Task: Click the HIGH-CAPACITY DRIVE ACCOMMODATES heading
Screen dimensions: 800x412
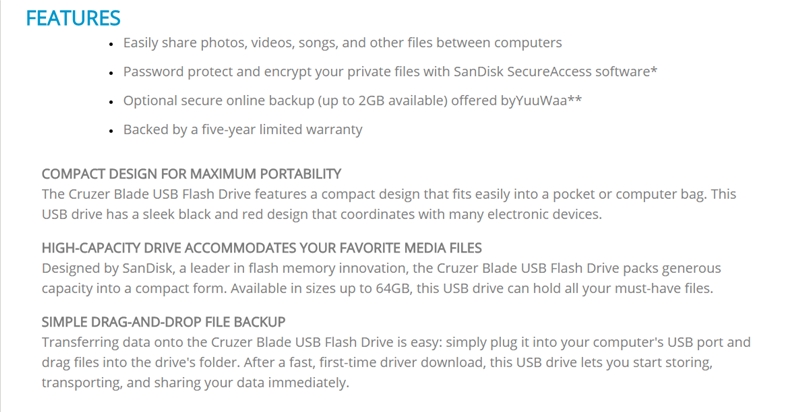Action: 262,248
